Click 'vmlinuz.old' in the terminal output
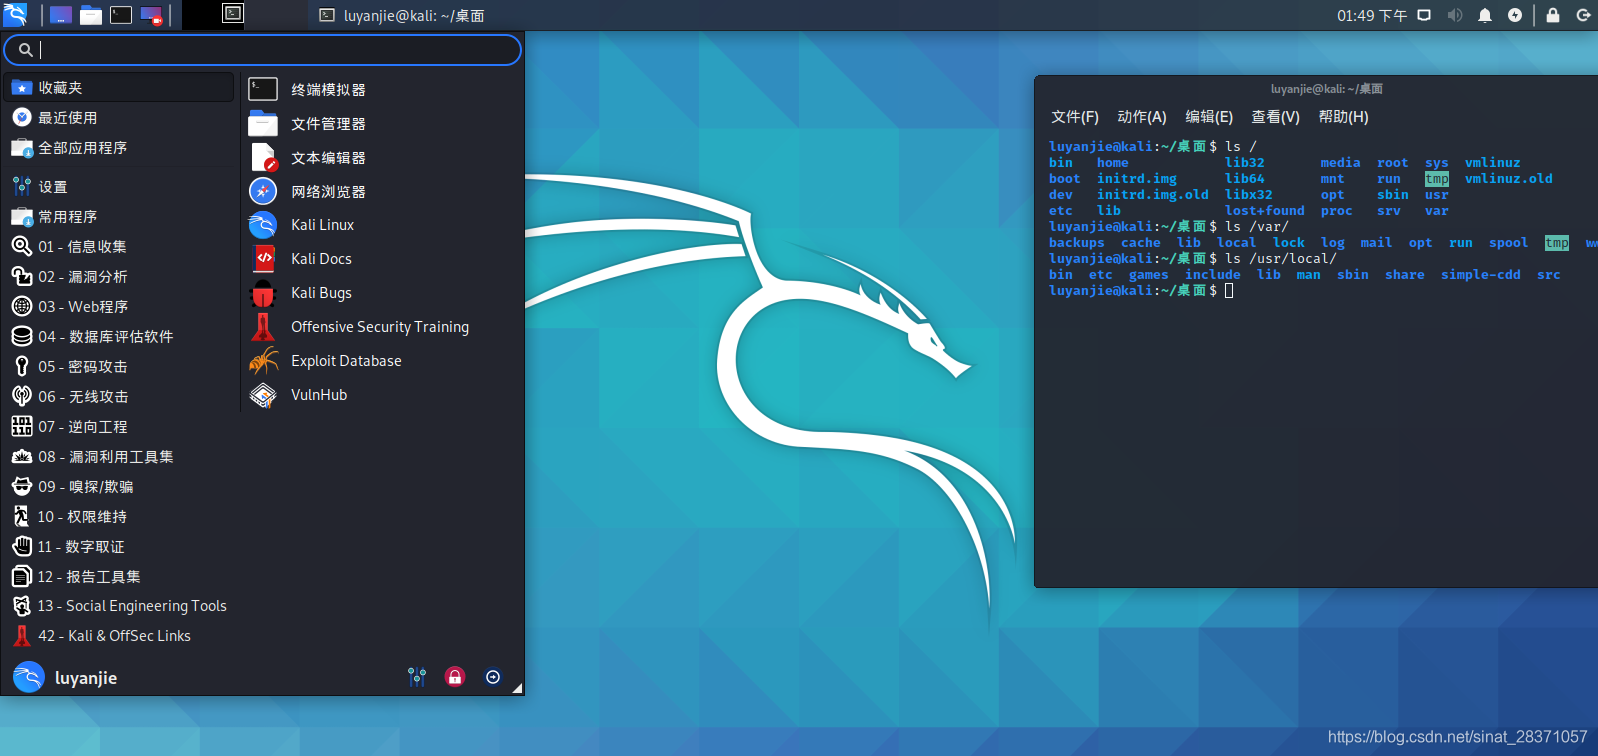The image size is (1598, 756). pyautogui.click(x=1509, y=179)
